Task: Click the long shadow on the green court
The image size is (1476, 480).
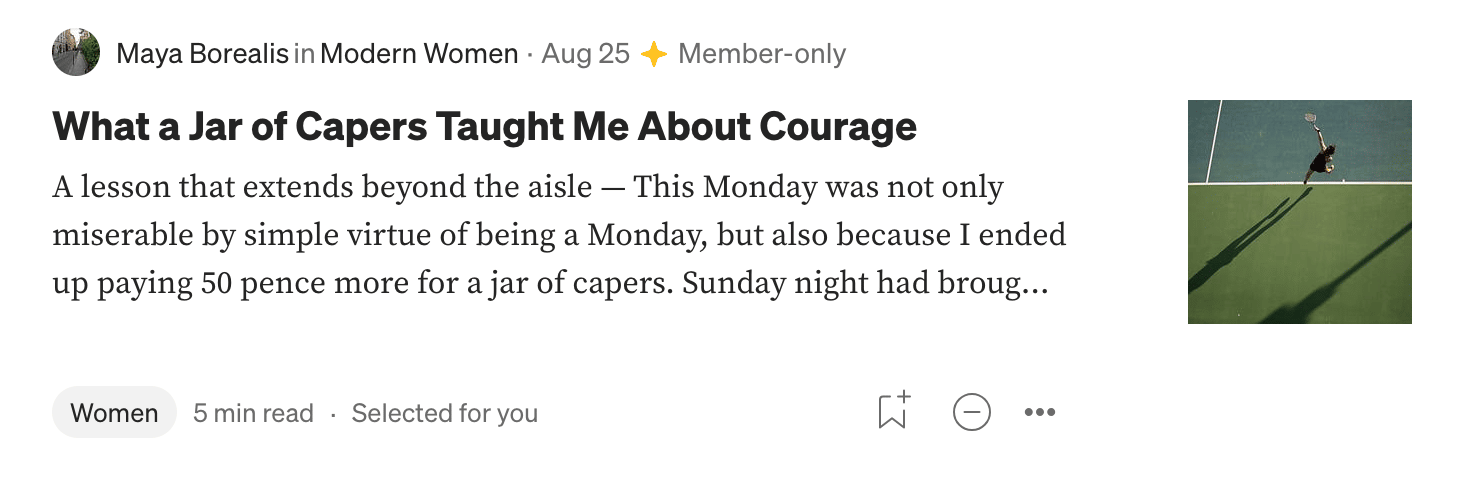Action: (1250, 240)
